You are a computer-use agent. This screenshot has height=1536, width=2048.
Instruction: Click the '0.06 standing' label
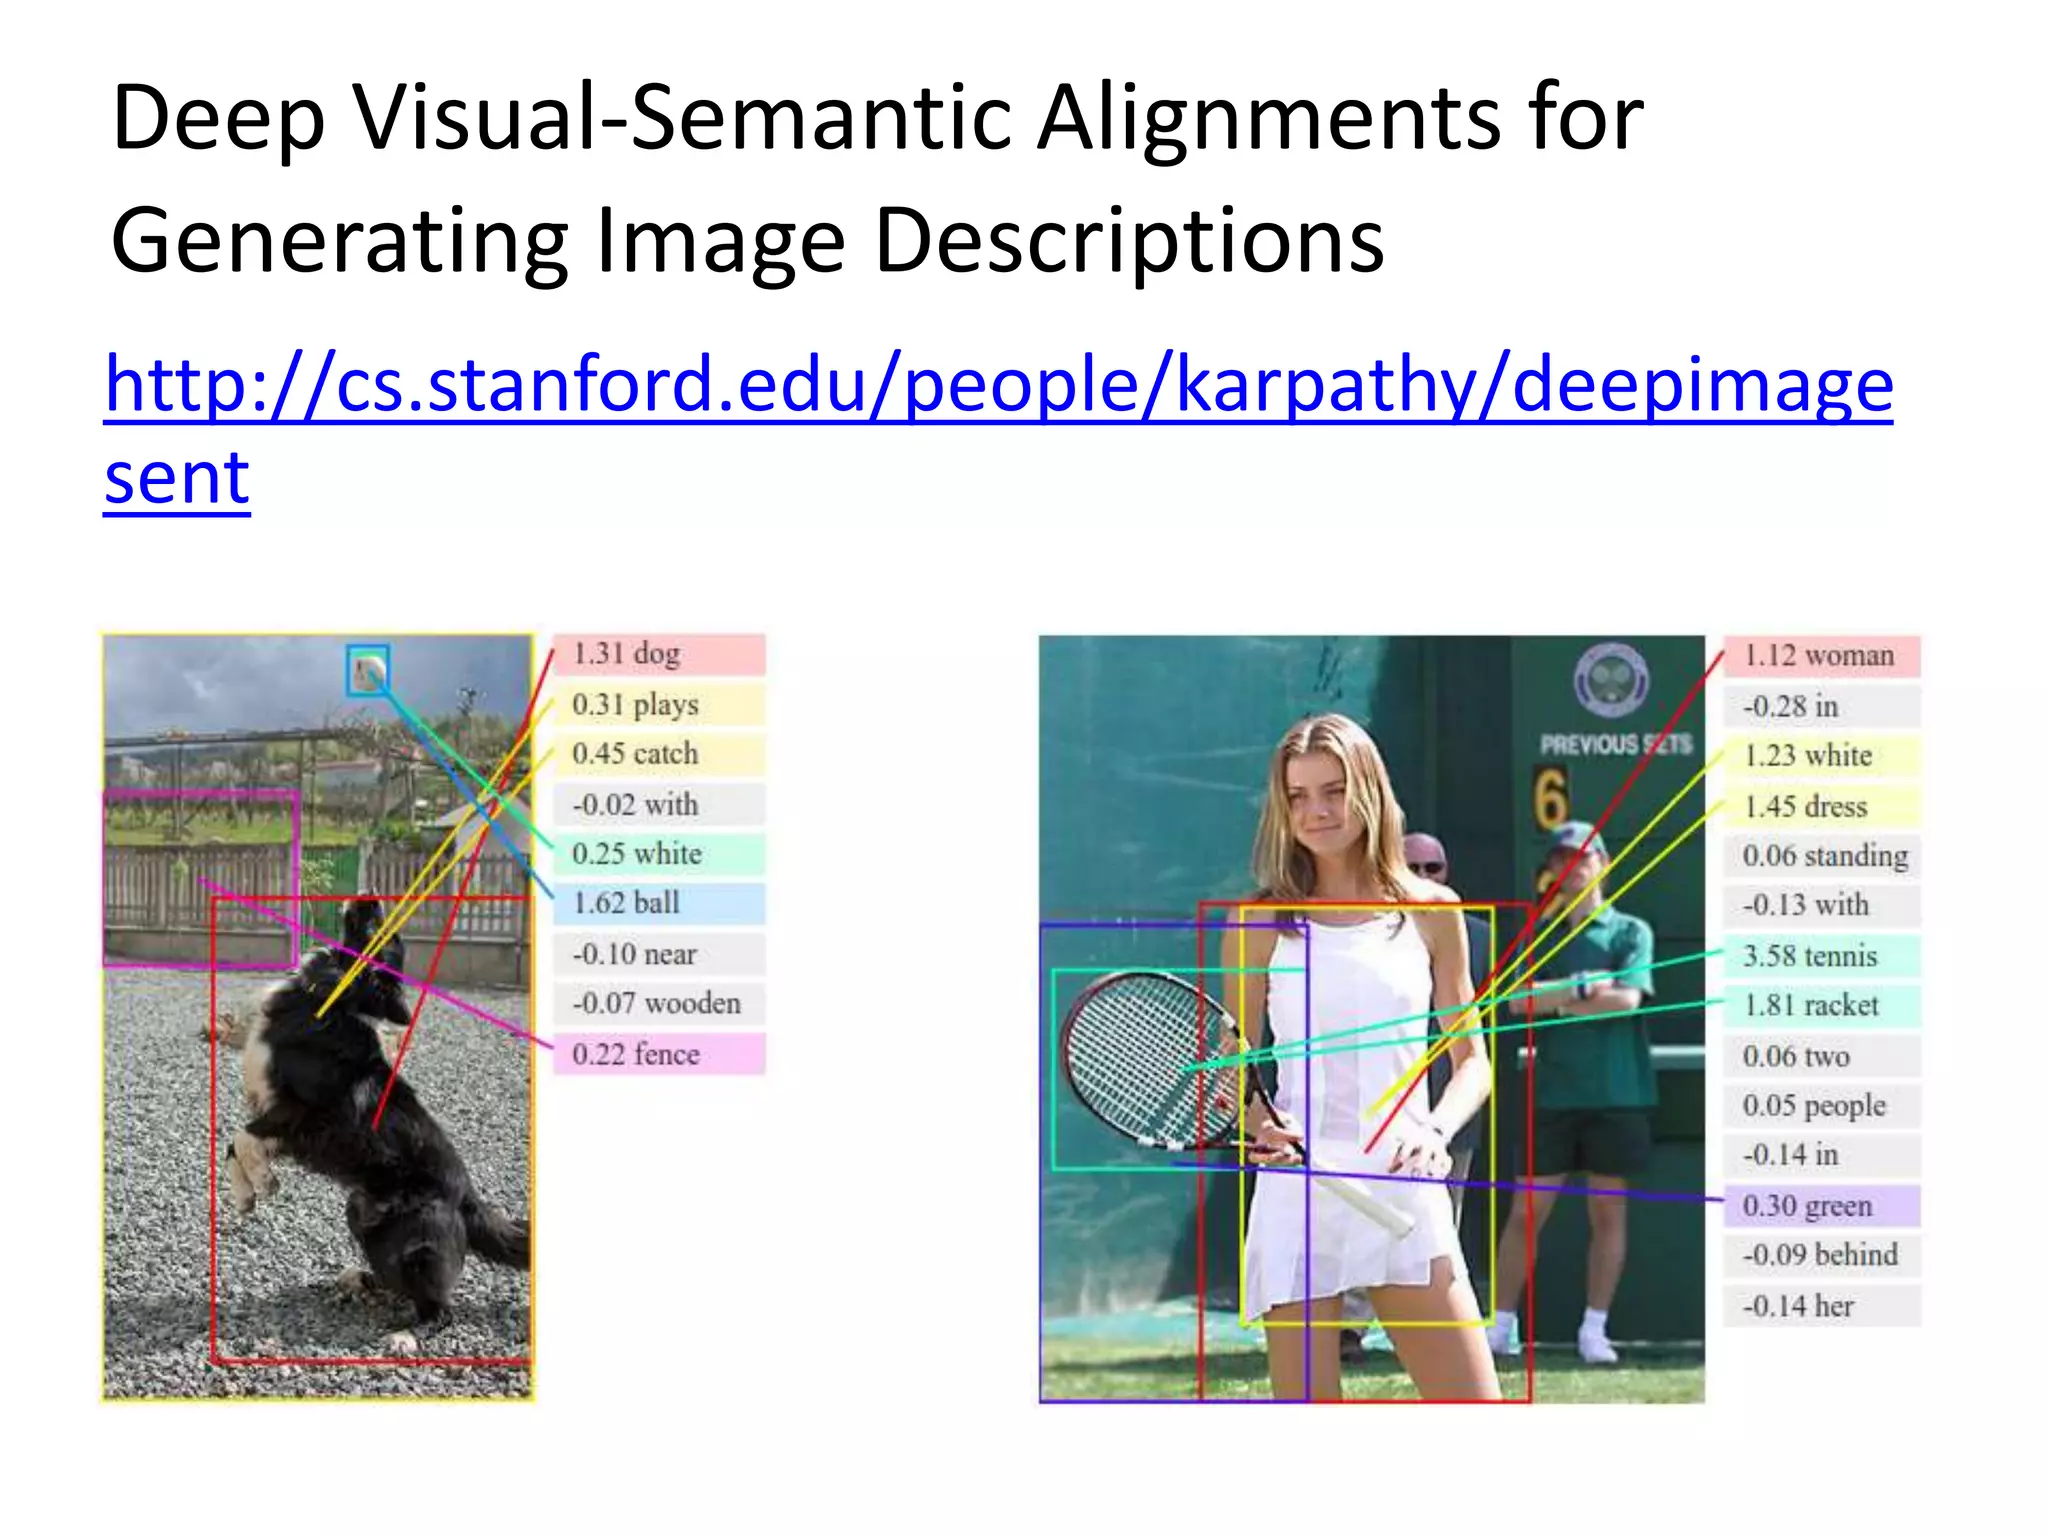pos(1822,856)
